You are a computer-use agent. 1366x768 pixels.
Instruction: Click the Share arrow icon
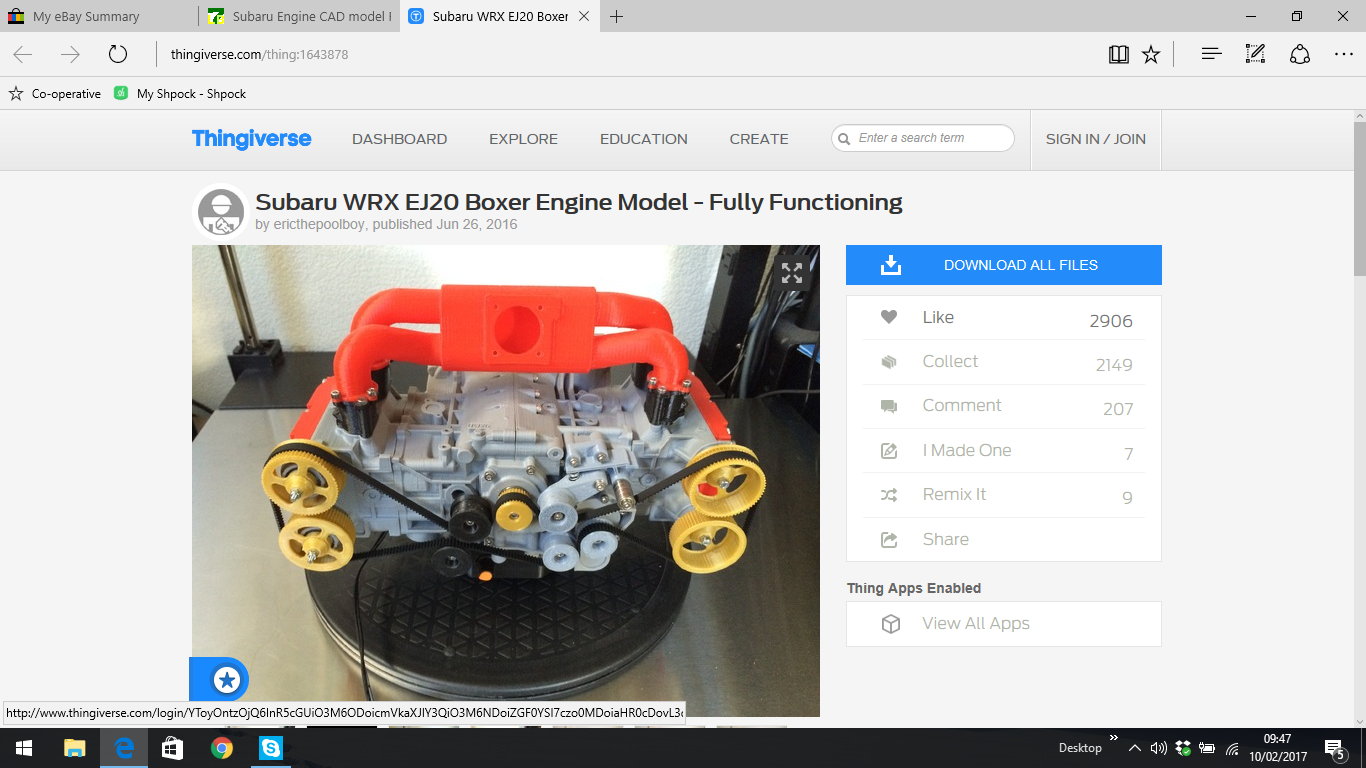pyautogui.click(x=888, y=540)
